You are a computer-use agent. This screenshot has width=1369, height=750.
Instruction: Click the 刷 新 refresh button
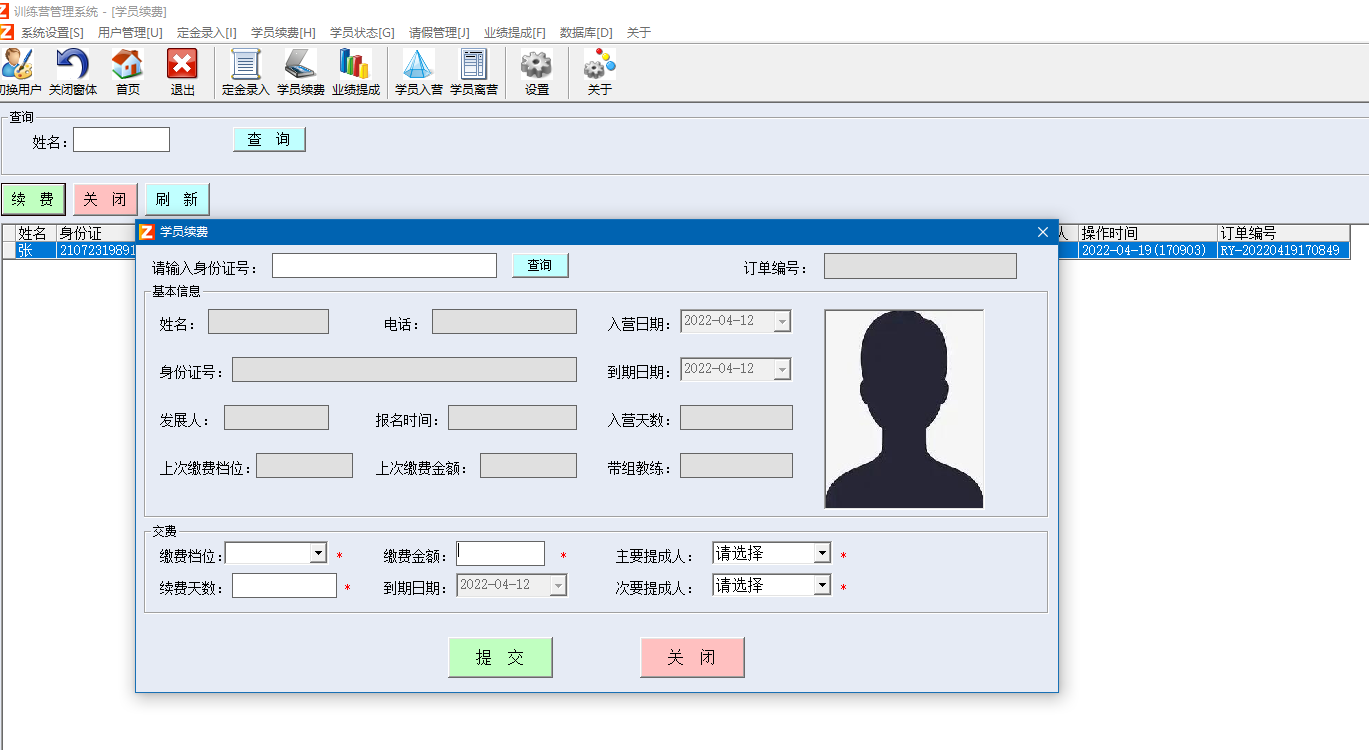[x=177, y=199]
